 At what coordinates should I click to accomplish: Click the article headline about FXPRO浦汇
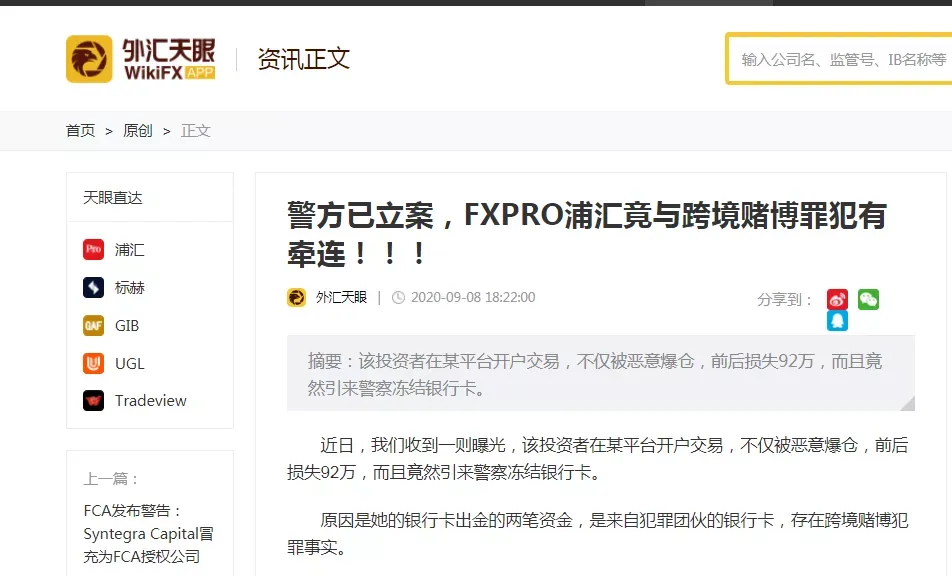pyautogui.click(x=586, y=234)
